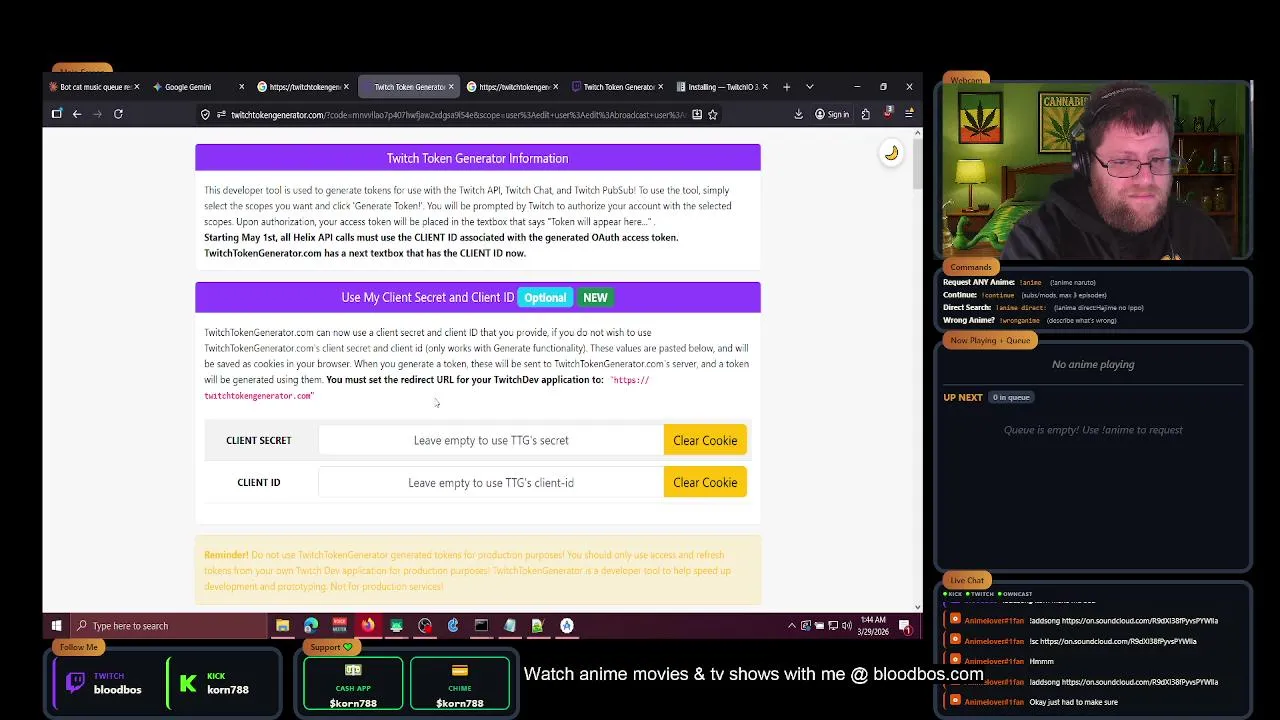Launch Microsoft Edge from the taskbar

tap(311, 626)
